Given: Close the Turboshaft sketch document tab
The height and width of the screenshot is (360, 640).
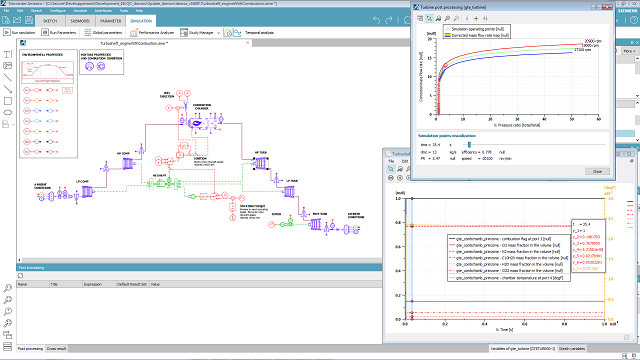Looking at the screenshot, I should click(248, 43).
